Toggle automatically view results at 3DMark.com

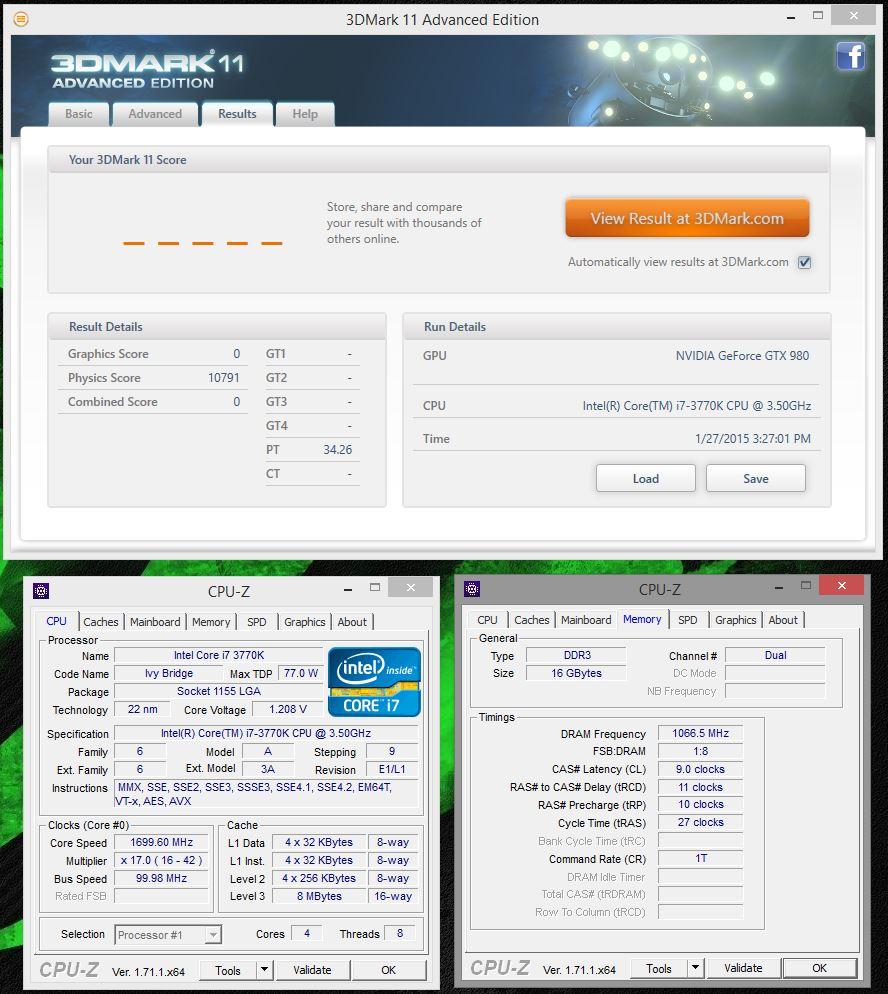coord(804,262)
